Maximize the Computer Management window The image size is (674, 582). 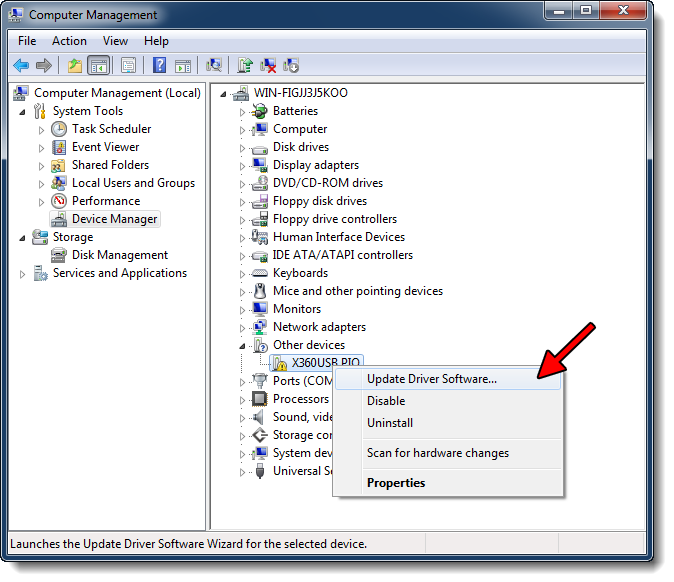coord(586,11)
